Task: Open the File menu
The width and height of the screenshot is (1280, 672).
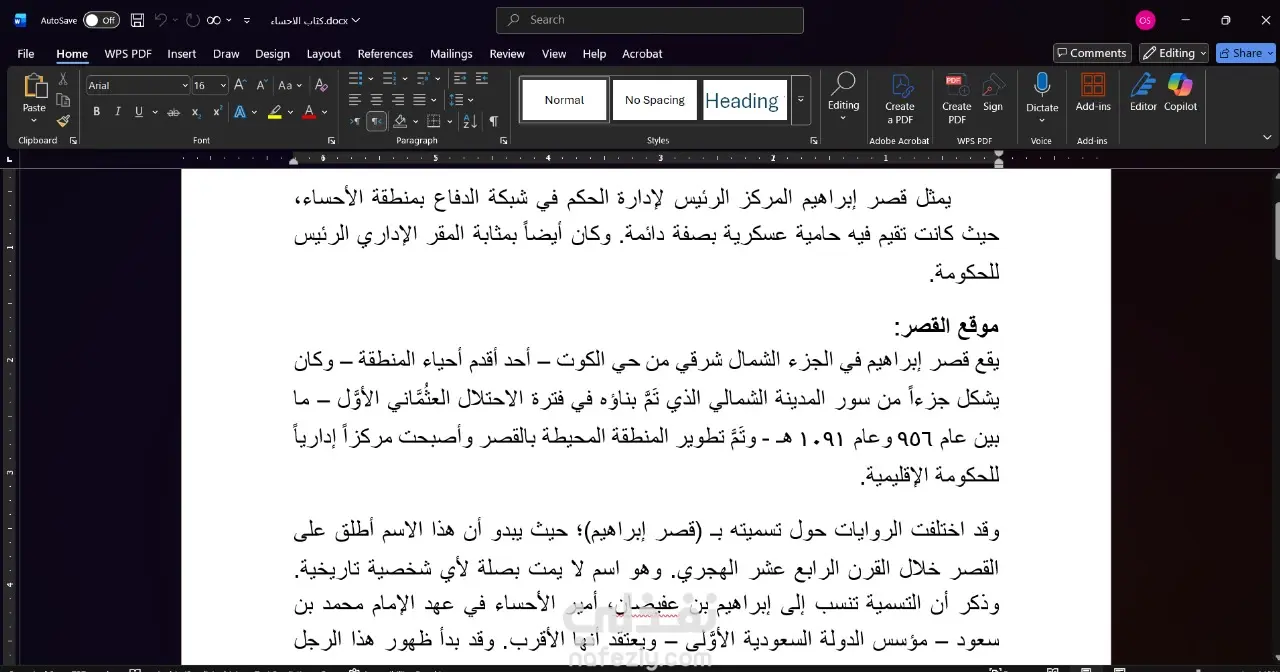Action: (x=26, y=54)
